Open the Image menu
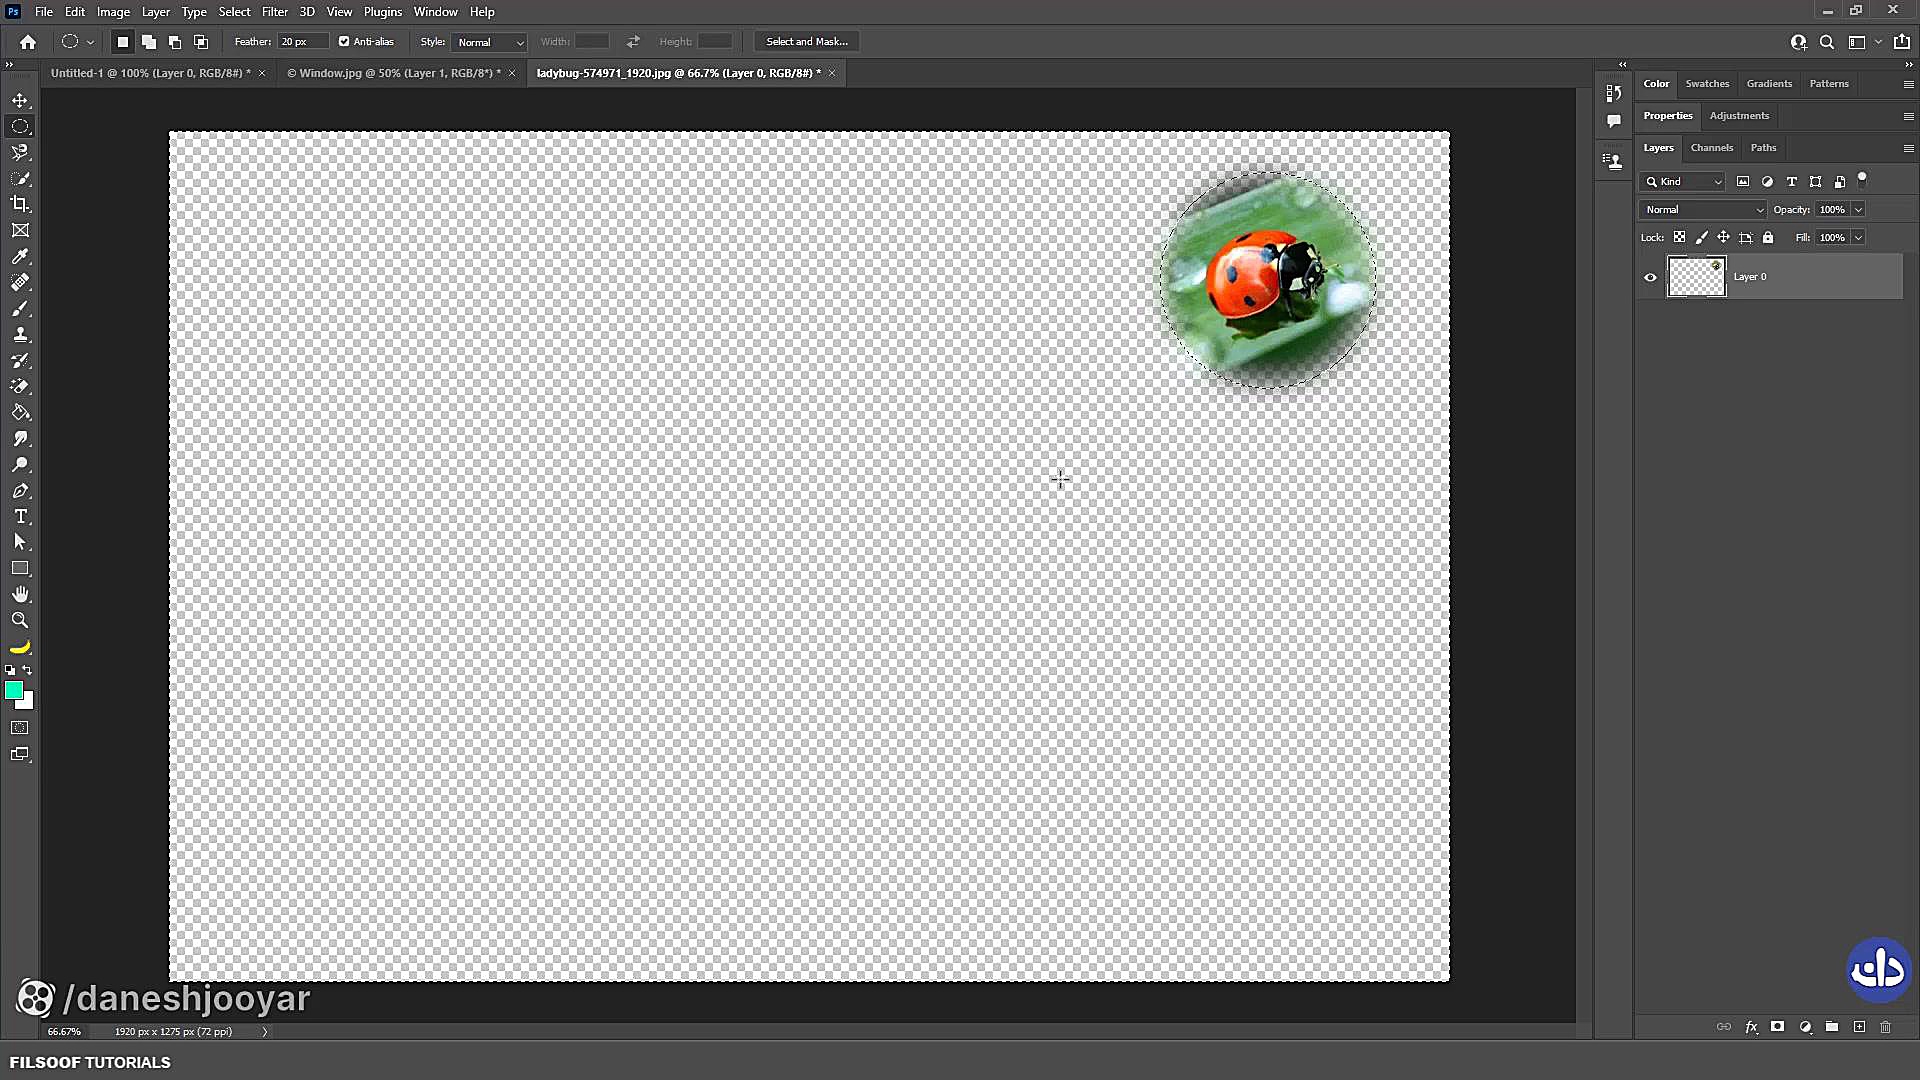The width and height of the screenshot is (1920, 1080). coord(113,12)
